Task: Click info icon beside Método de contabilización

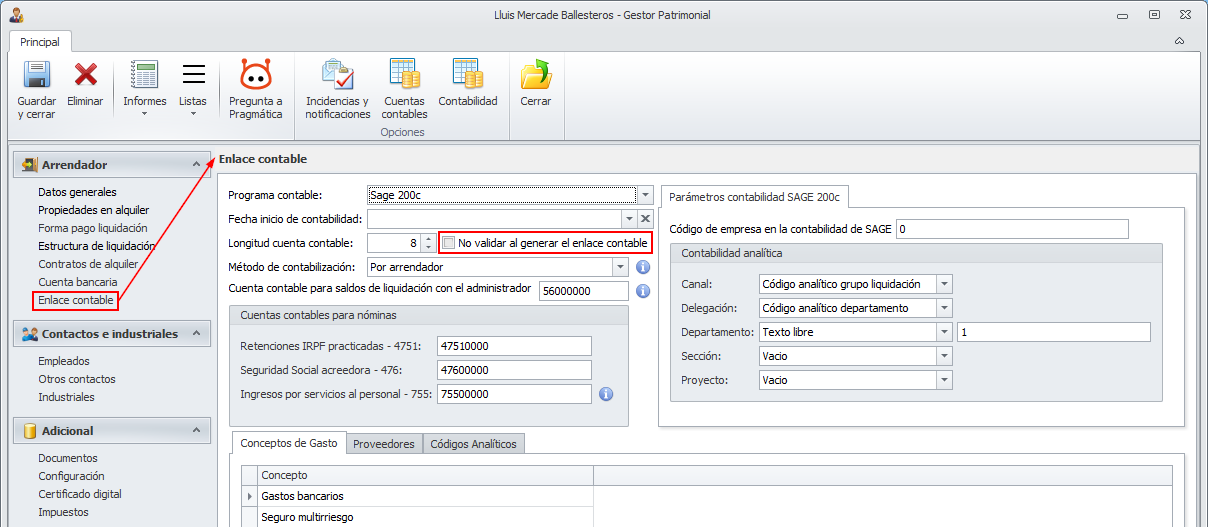Action: (643, 267)
